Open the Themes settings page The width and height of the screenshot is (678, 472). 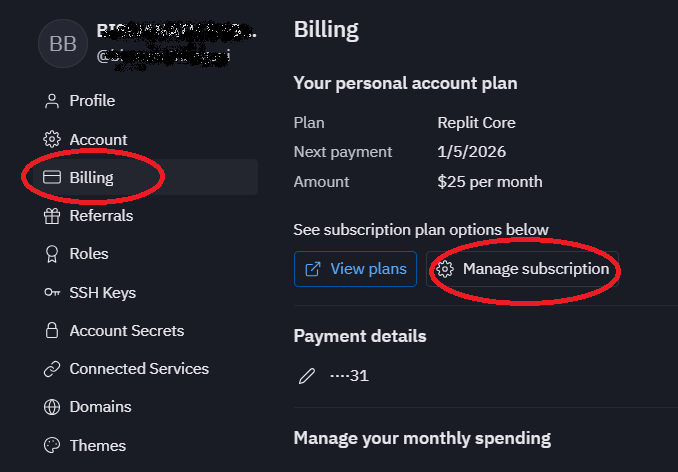coord(97,445)
